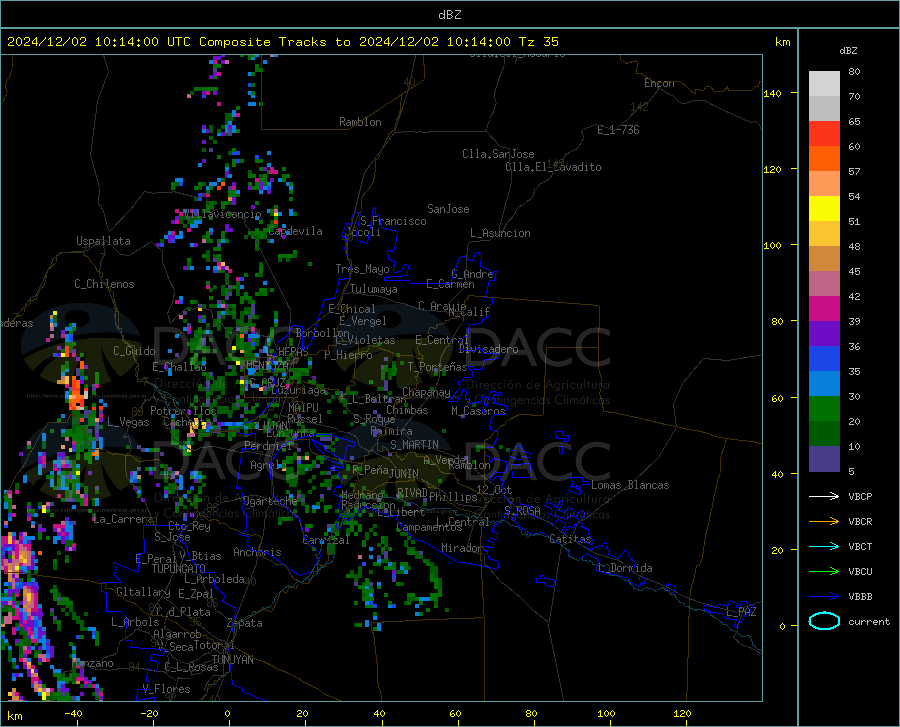Click the L_Asuncion label

click(x=500, y=233)
